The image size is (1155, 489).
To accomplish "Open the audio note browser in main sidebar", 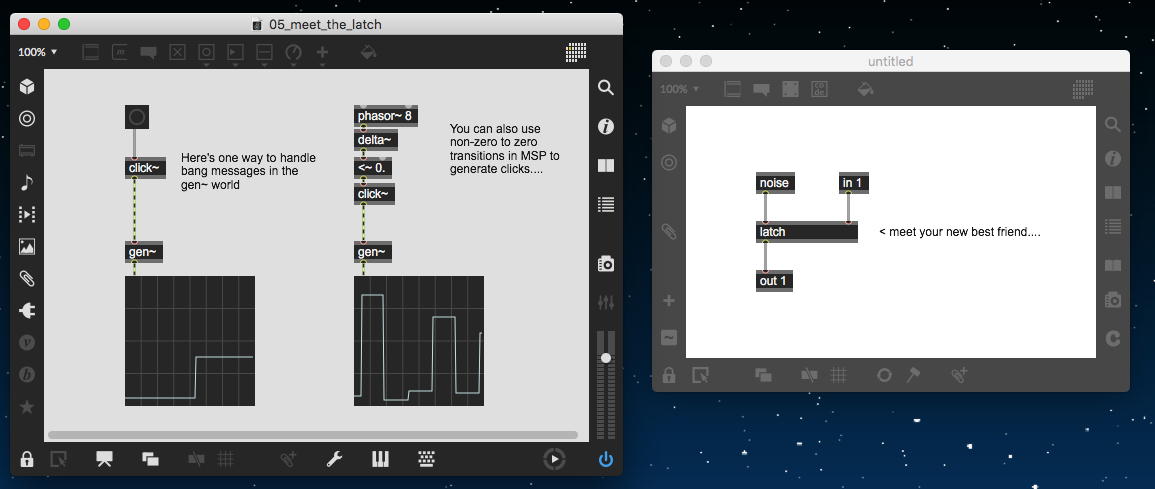I will pyautogui.click(x=27, y=183).
